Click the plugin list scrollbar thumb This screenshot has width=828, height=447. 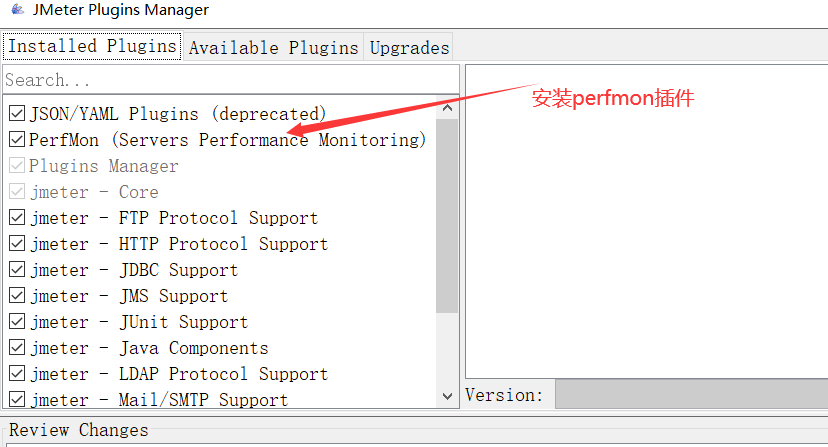pos(447,215)
